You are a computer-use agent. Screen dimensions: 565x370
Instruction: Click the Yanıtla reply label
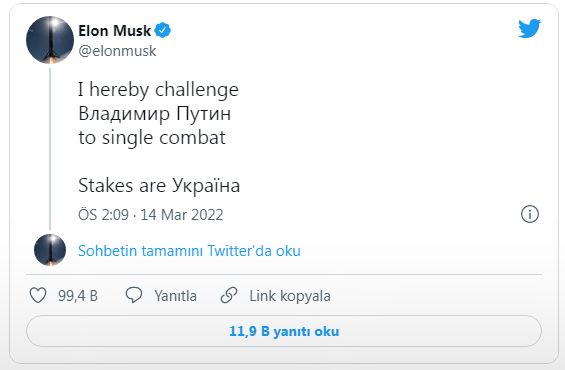(175, 296)
